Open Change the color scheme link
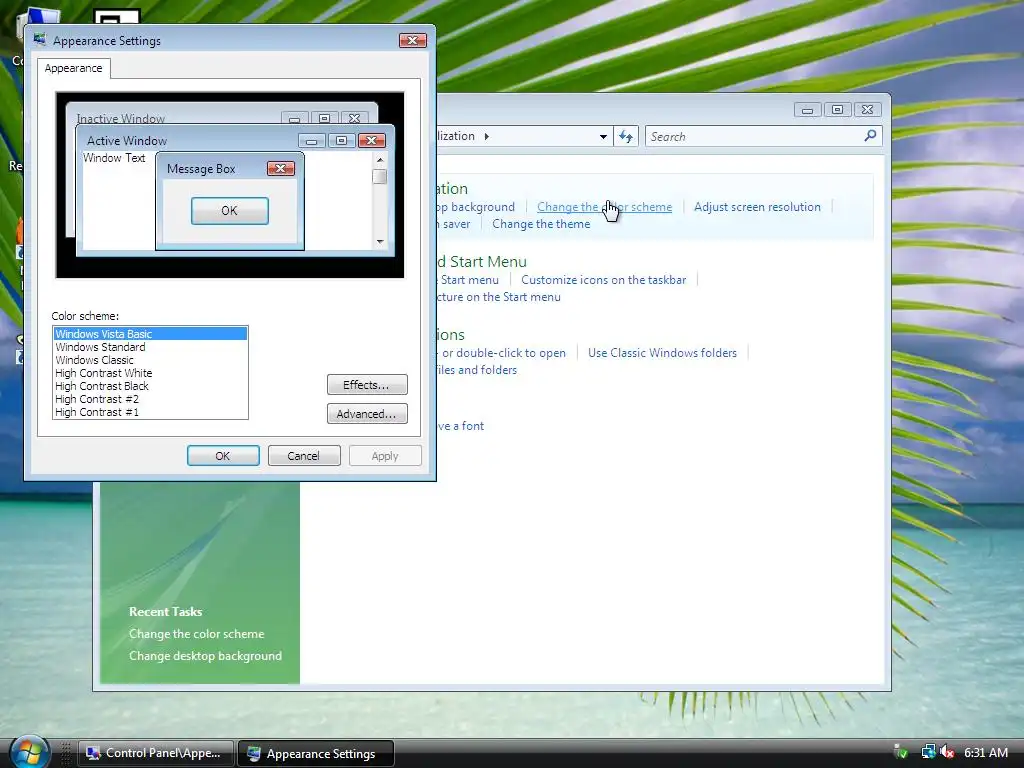Viewport: 1024px width, 768px height. point(604,206)
